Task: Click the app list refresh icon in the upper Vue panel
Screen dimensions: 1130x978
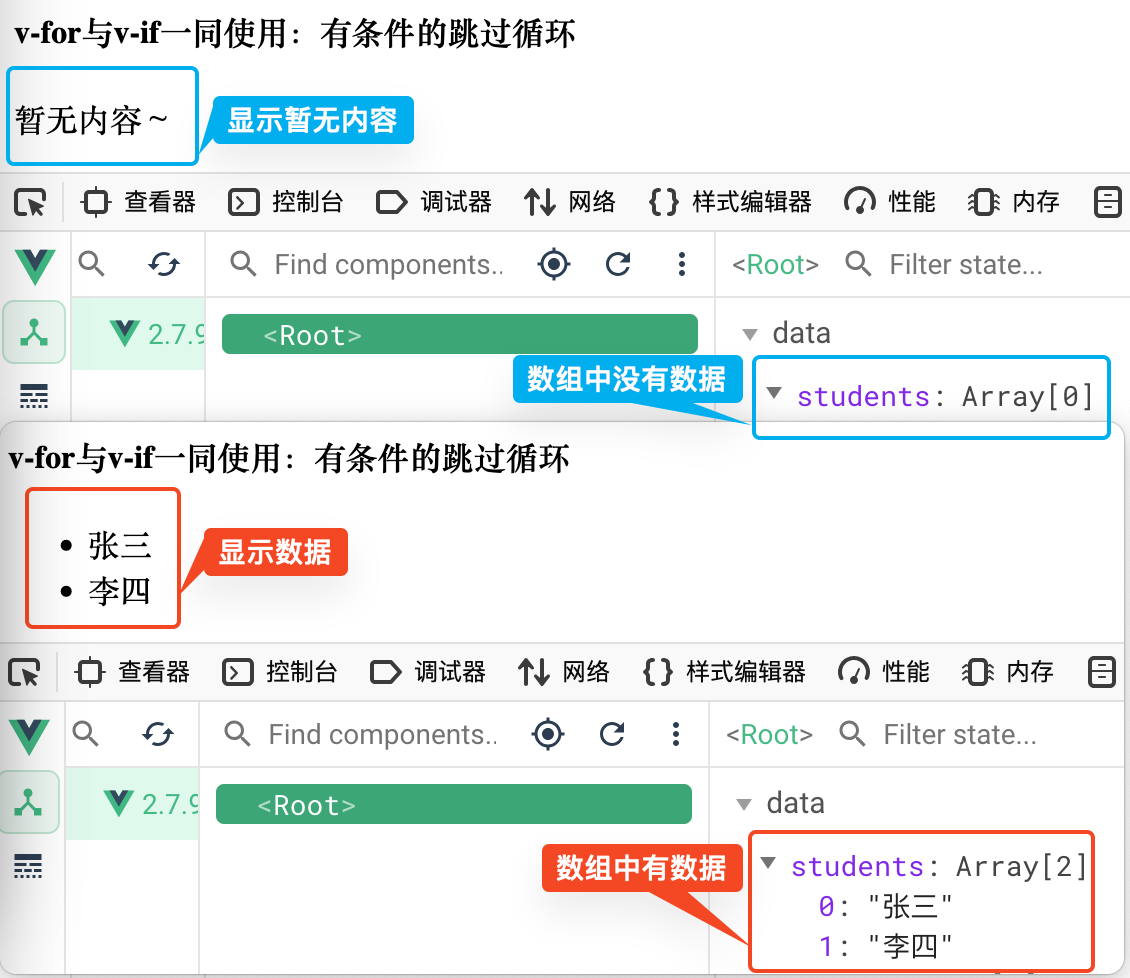Action: click(164, 264)
